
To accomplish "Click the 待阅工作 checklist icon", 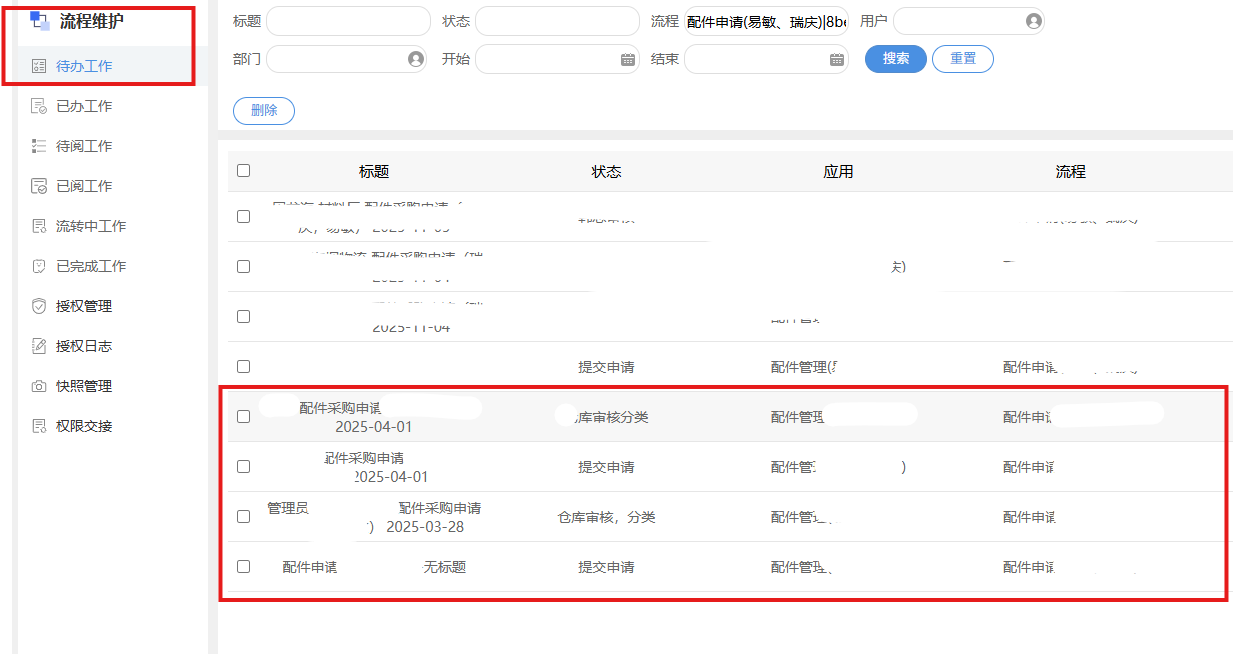I will coord(39,146).
